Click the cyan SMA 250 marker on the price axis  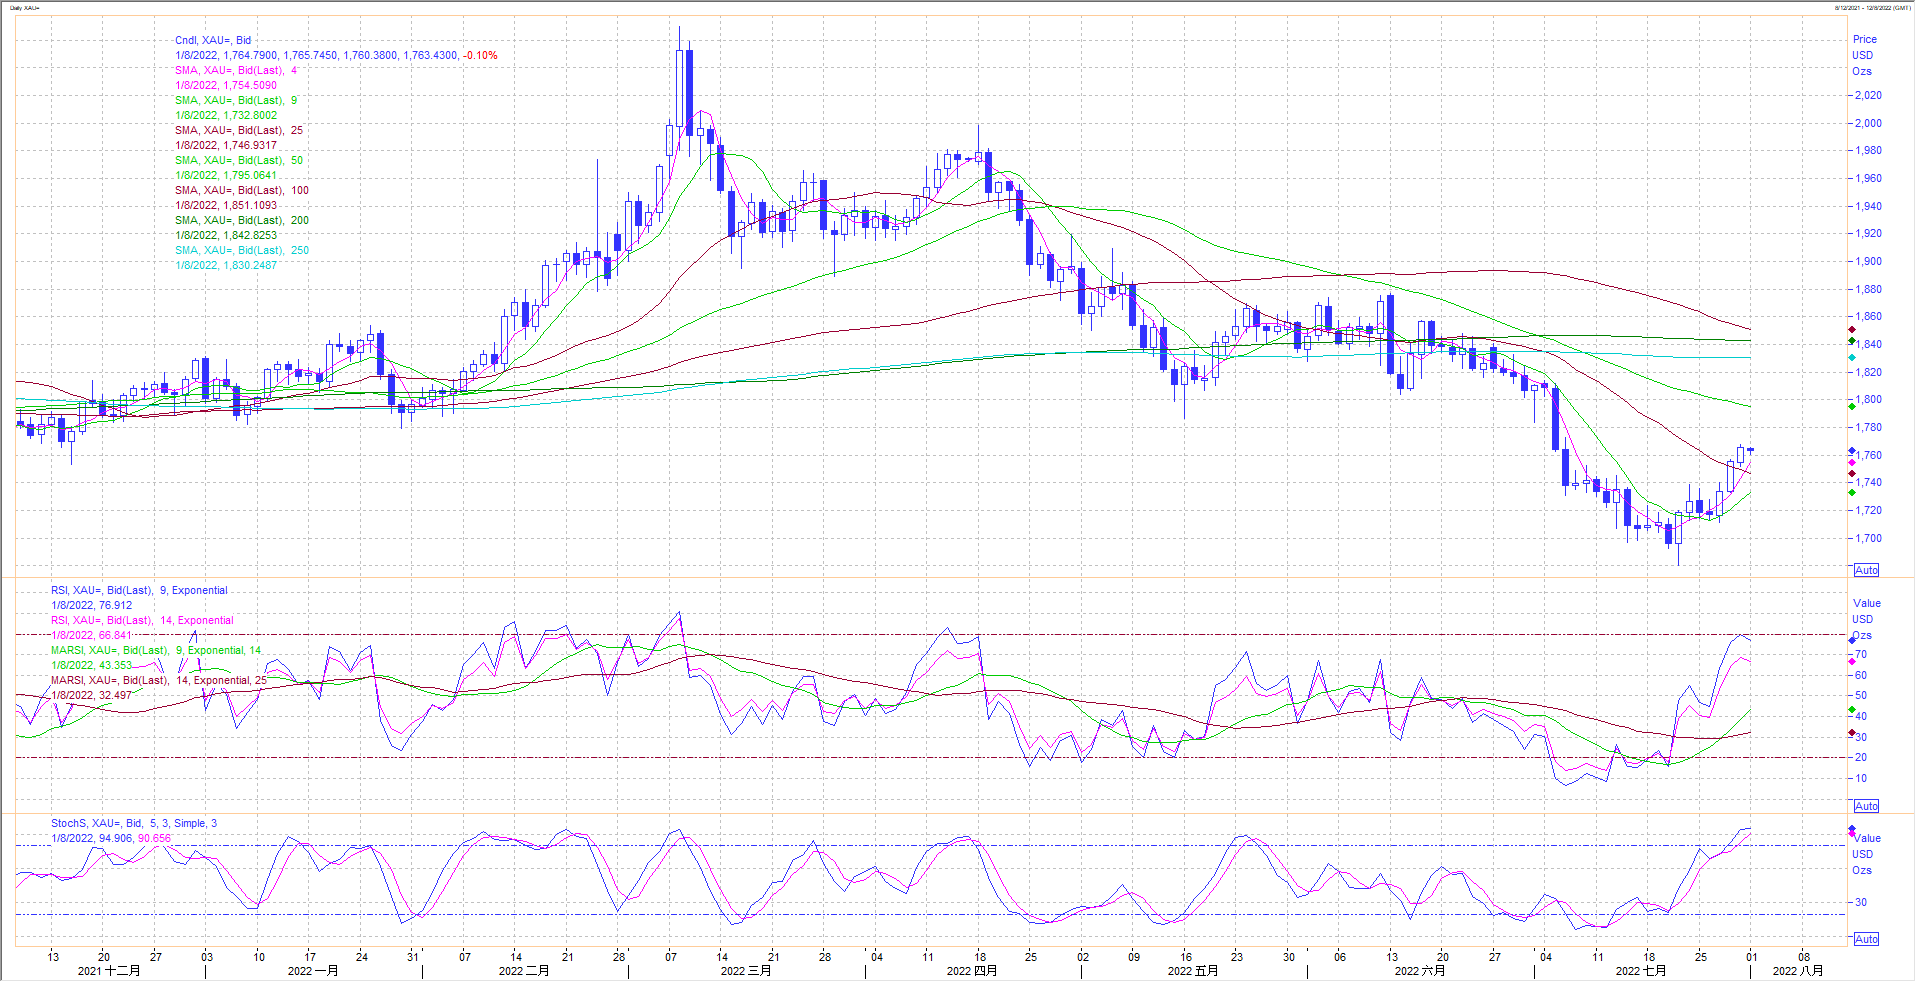pyautogui.click(x=1852, y=358)
